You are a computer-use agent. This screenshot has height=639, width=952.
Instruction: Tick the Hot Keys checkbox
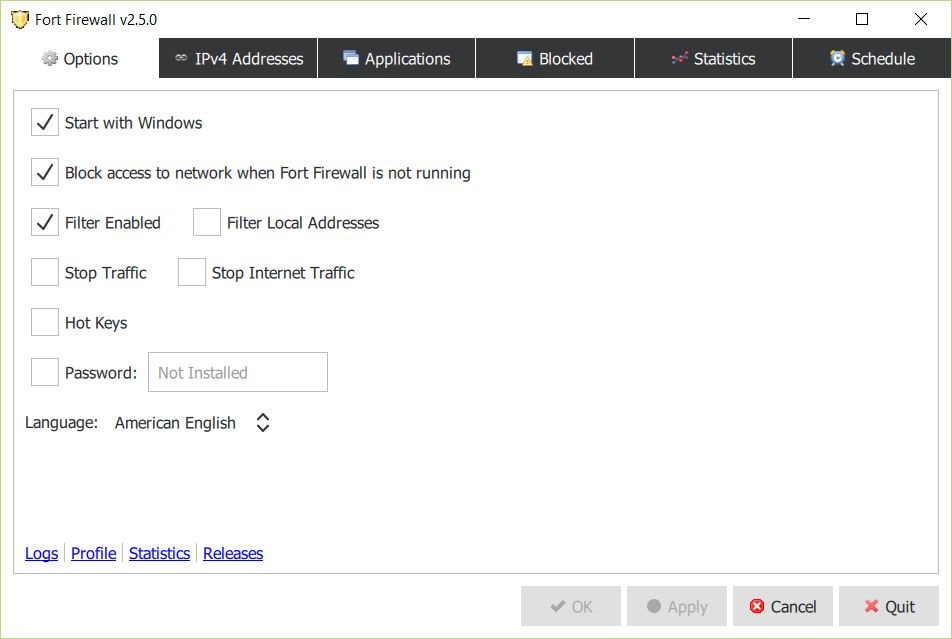pyautogui.click(x=45, y=323)
